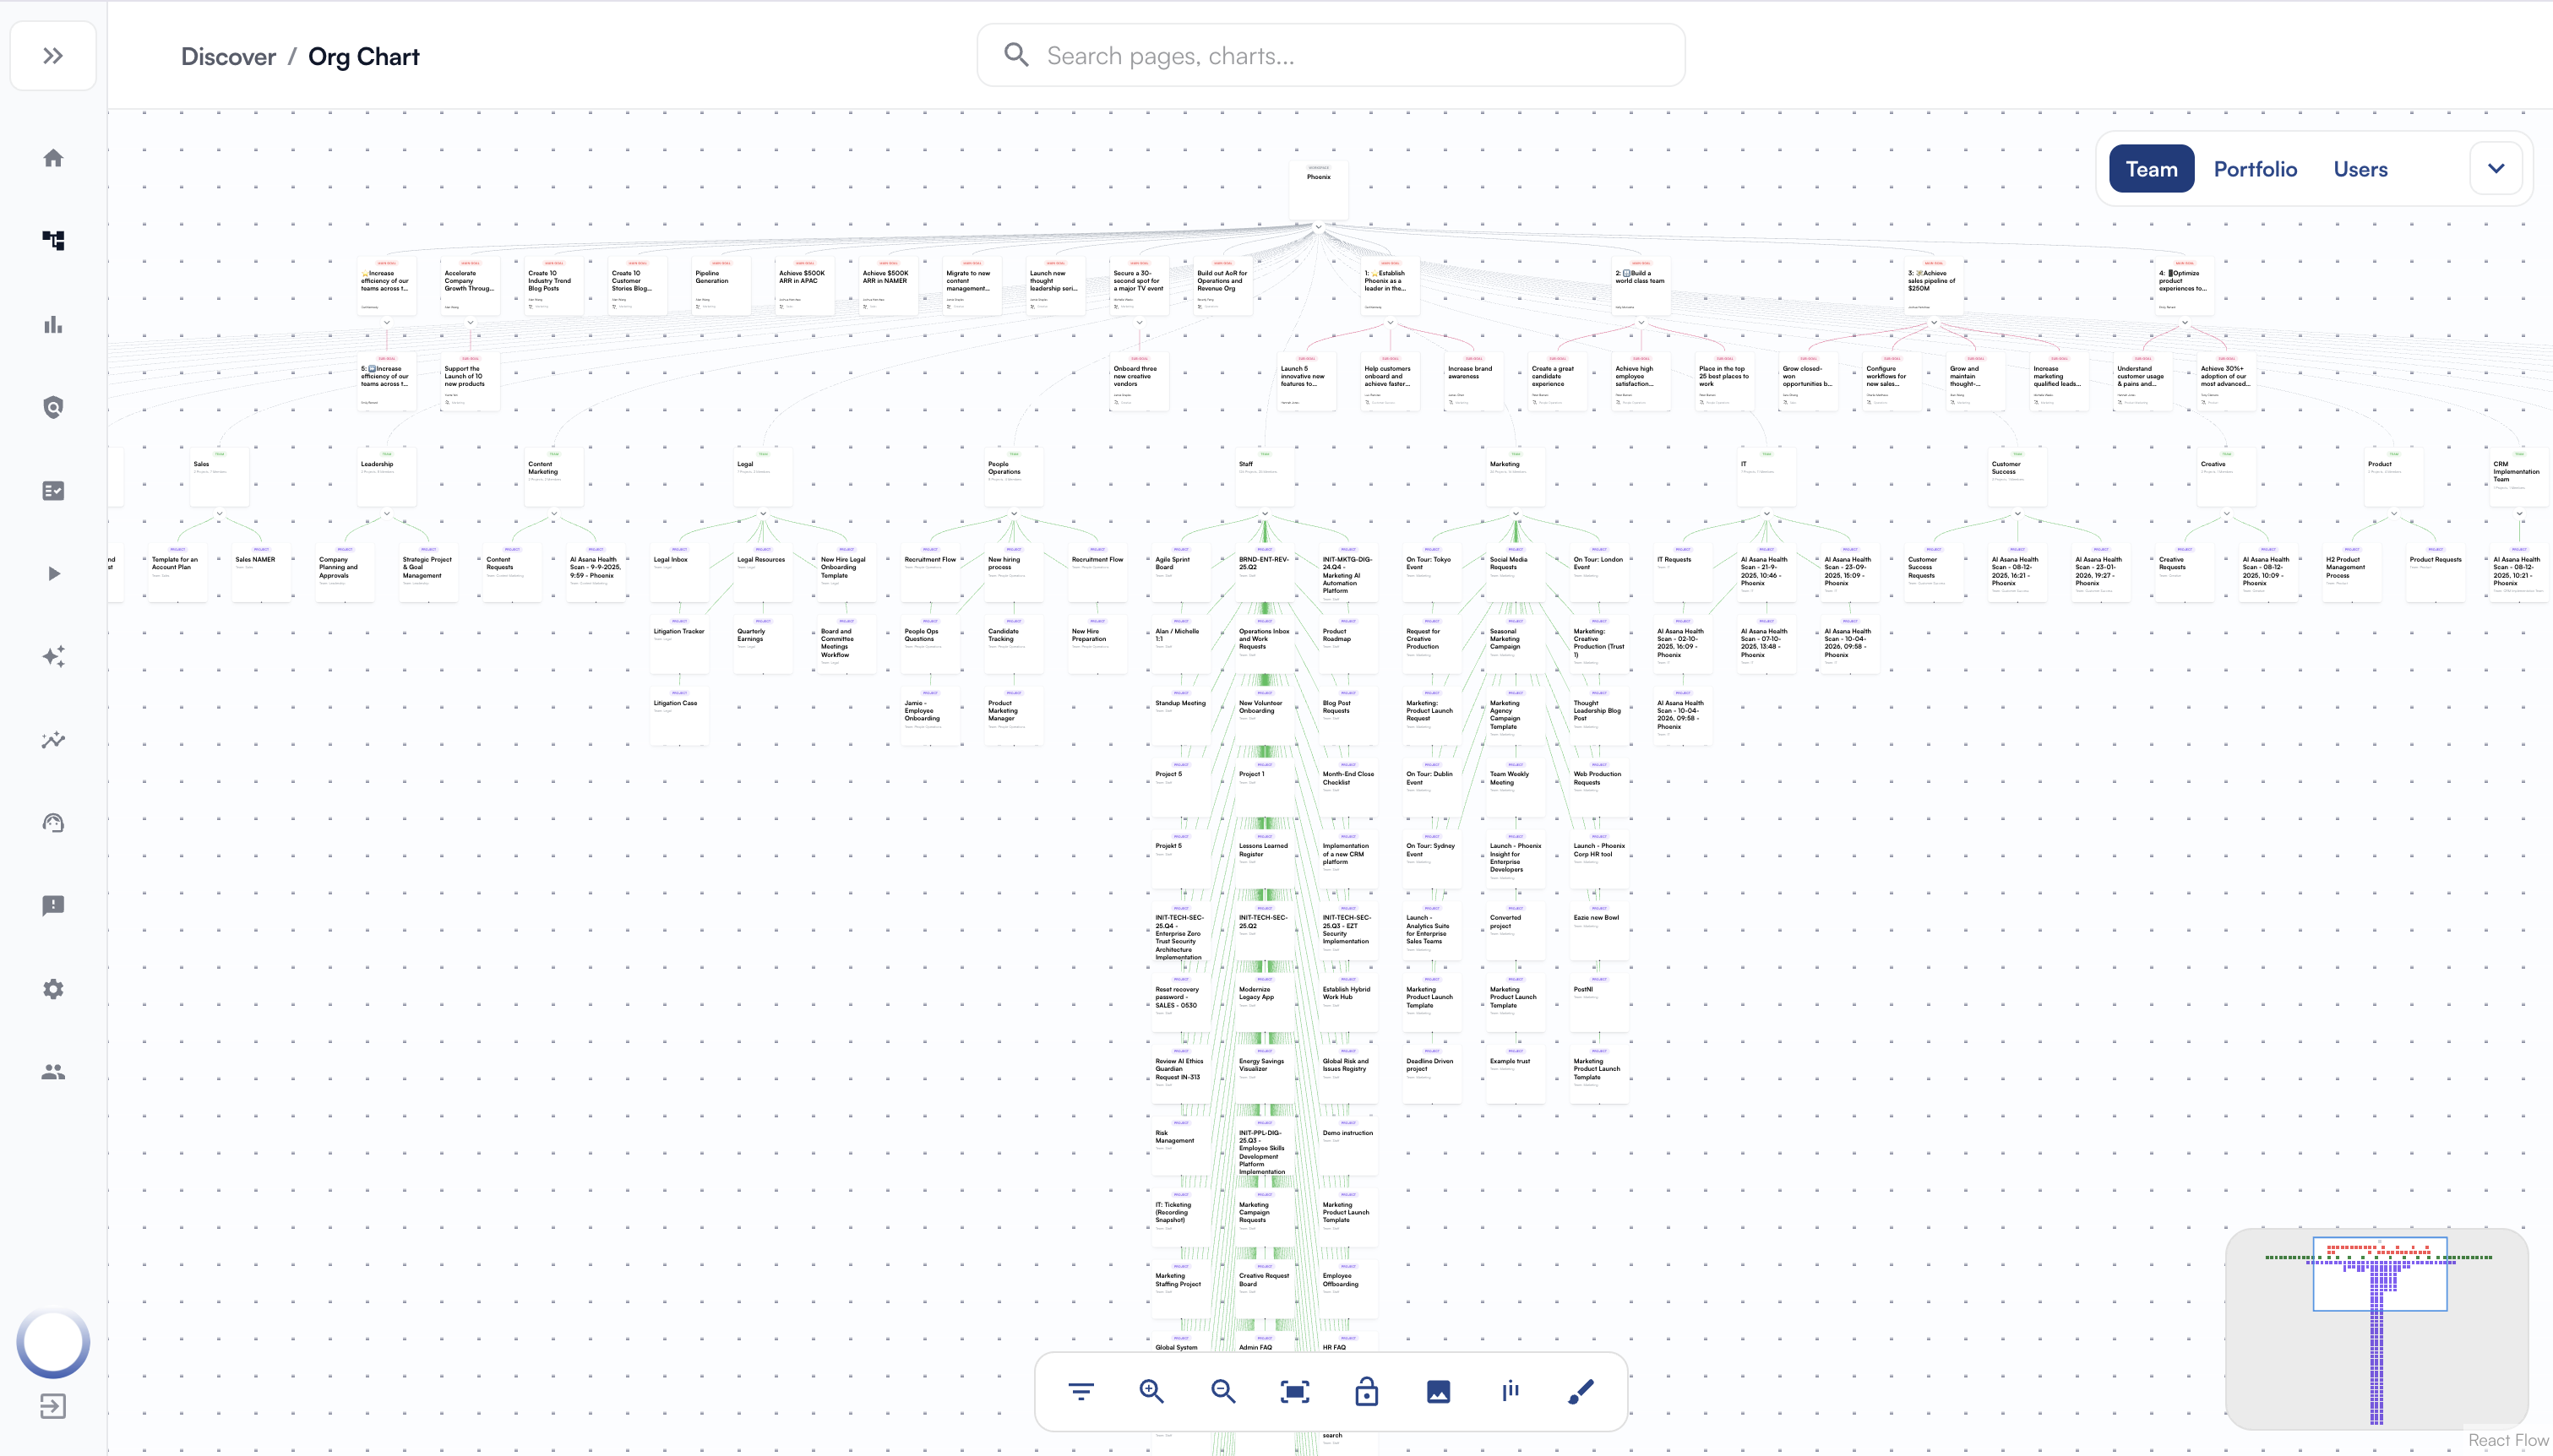
Task: Switch to the Team tab
Action: (x=2151, y=169)
